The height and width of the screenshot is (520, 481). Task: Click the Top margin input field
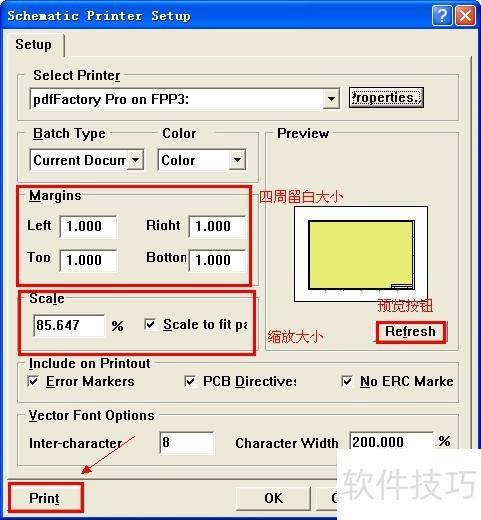[88, 260]
